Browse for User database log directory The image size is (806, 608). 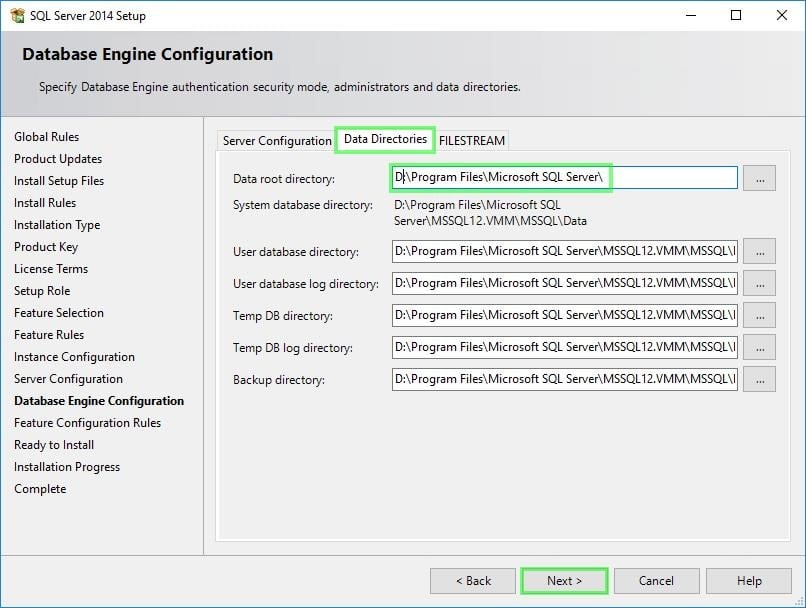coord(759,283)
